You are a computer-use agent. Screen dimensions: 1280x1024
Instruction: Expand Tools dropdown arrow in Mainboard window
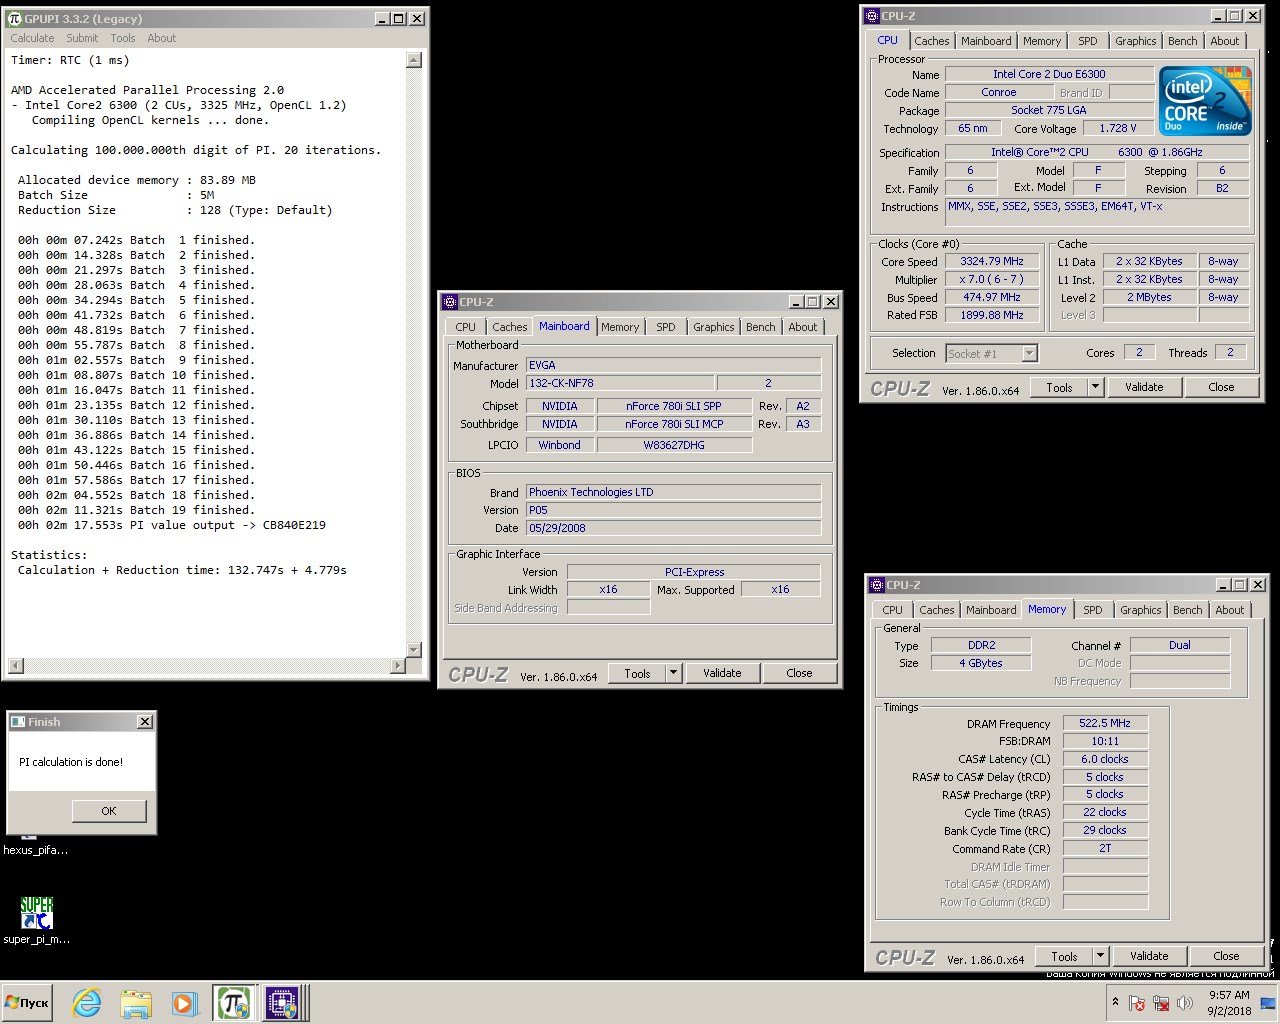click(673, 673)
